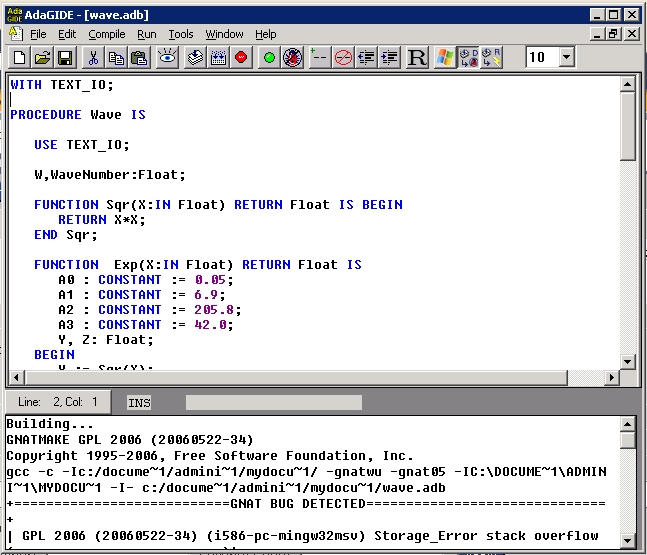Click the red stop sign icon
Viewport: 647px width, 555px height.
click(242, 58)
